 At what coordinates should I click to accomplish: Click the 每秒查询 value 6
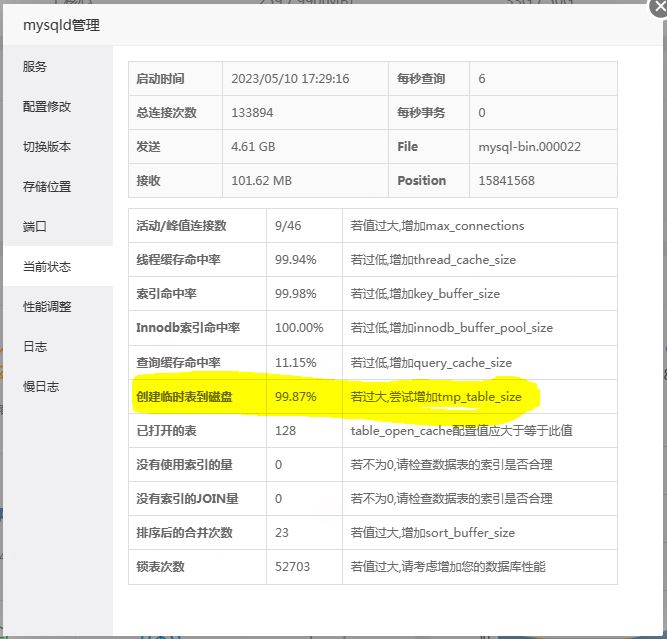coord(482,79)
